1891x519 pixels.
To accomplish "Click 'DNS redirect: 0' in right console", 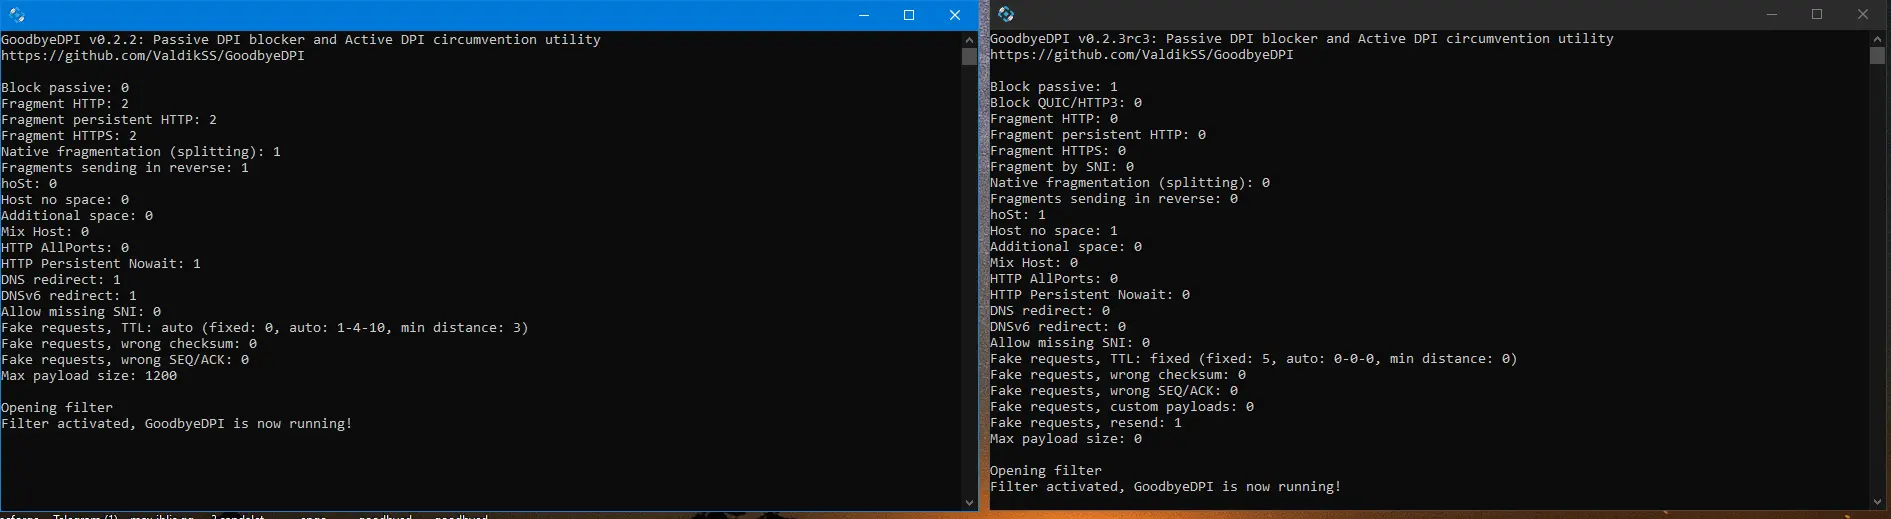I will click(1050, 311).
